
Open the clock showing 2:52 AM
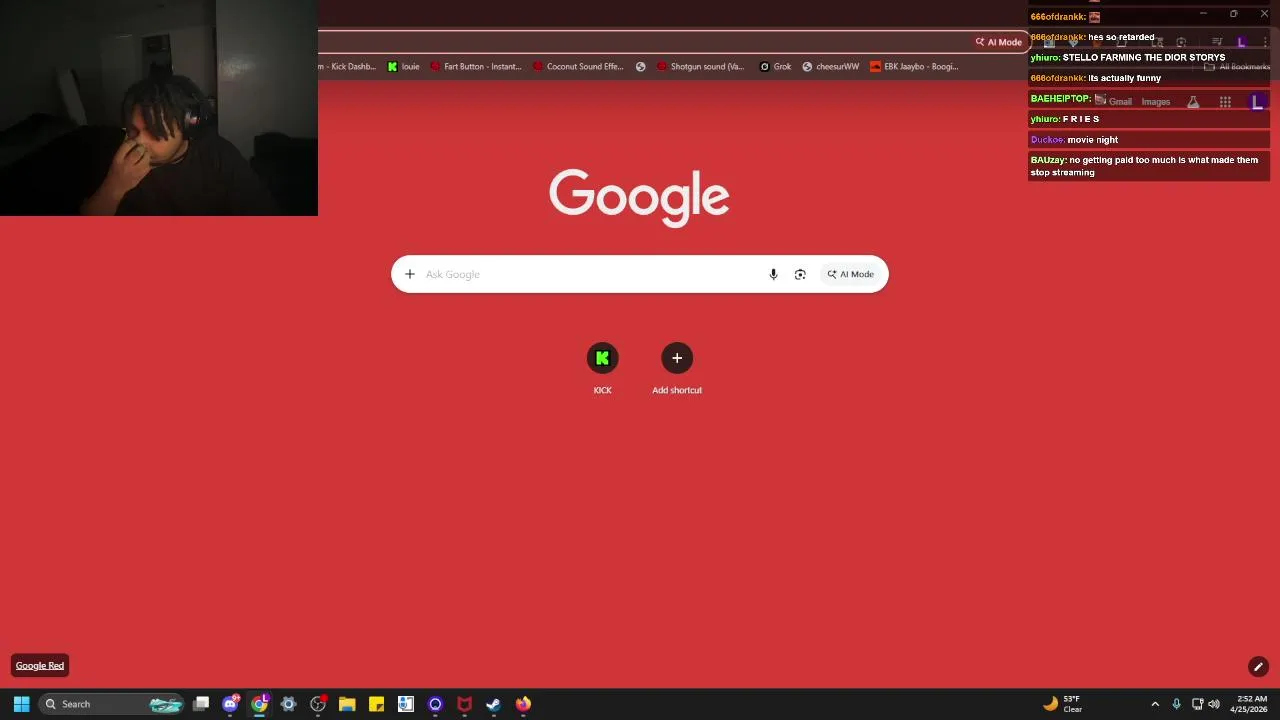pyautogui.click(x=1251, y=704)
